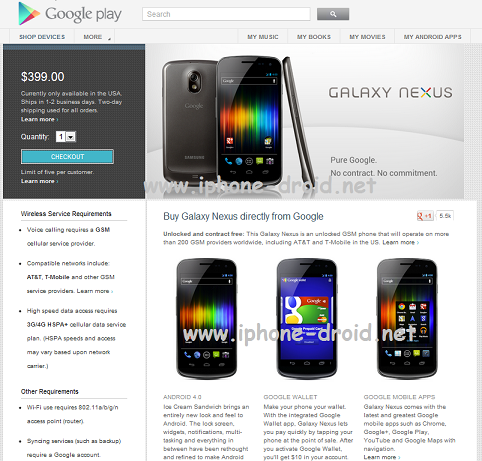Viewport: 482px width, 461px height.
Task: Click the Google +1 button
Action: [425, 216]
